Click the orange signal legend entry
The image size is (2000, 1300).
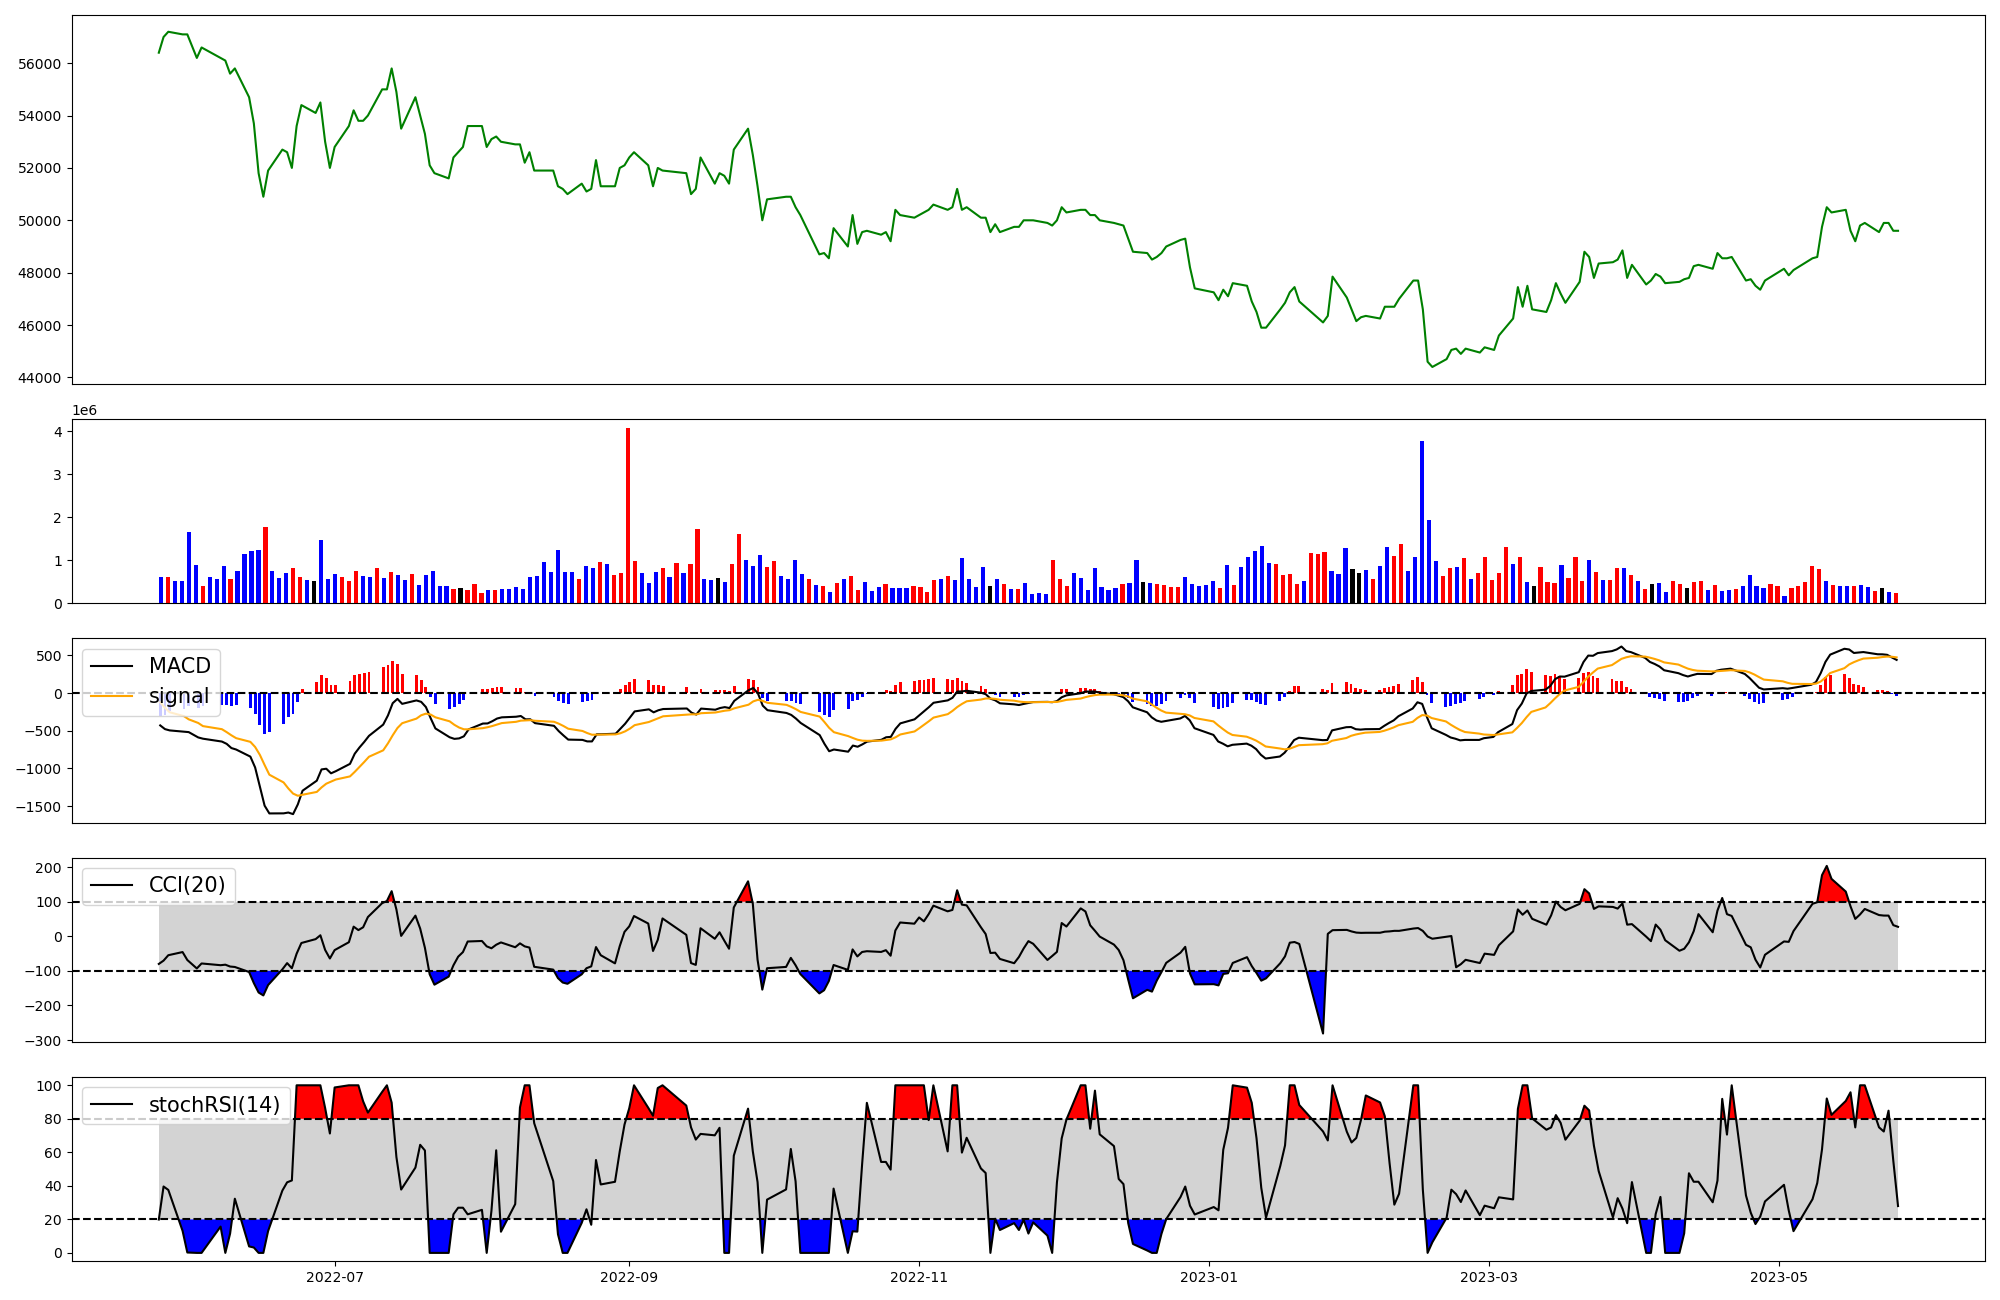[x=179, y=696]
